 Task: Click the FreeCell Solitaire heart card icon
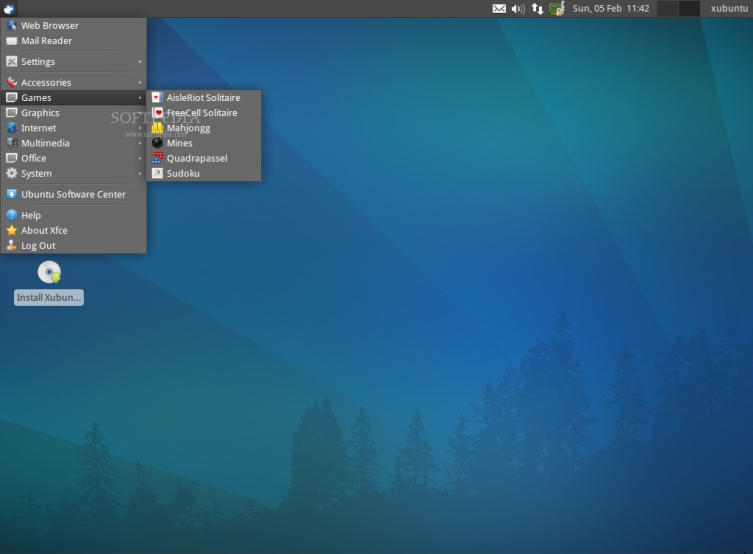(157, 113)
